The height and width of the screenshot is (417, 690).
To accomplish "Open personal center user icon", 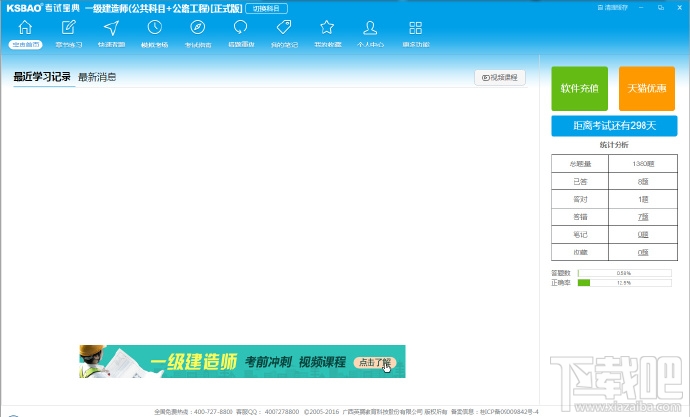I will (x=370, y=28).
